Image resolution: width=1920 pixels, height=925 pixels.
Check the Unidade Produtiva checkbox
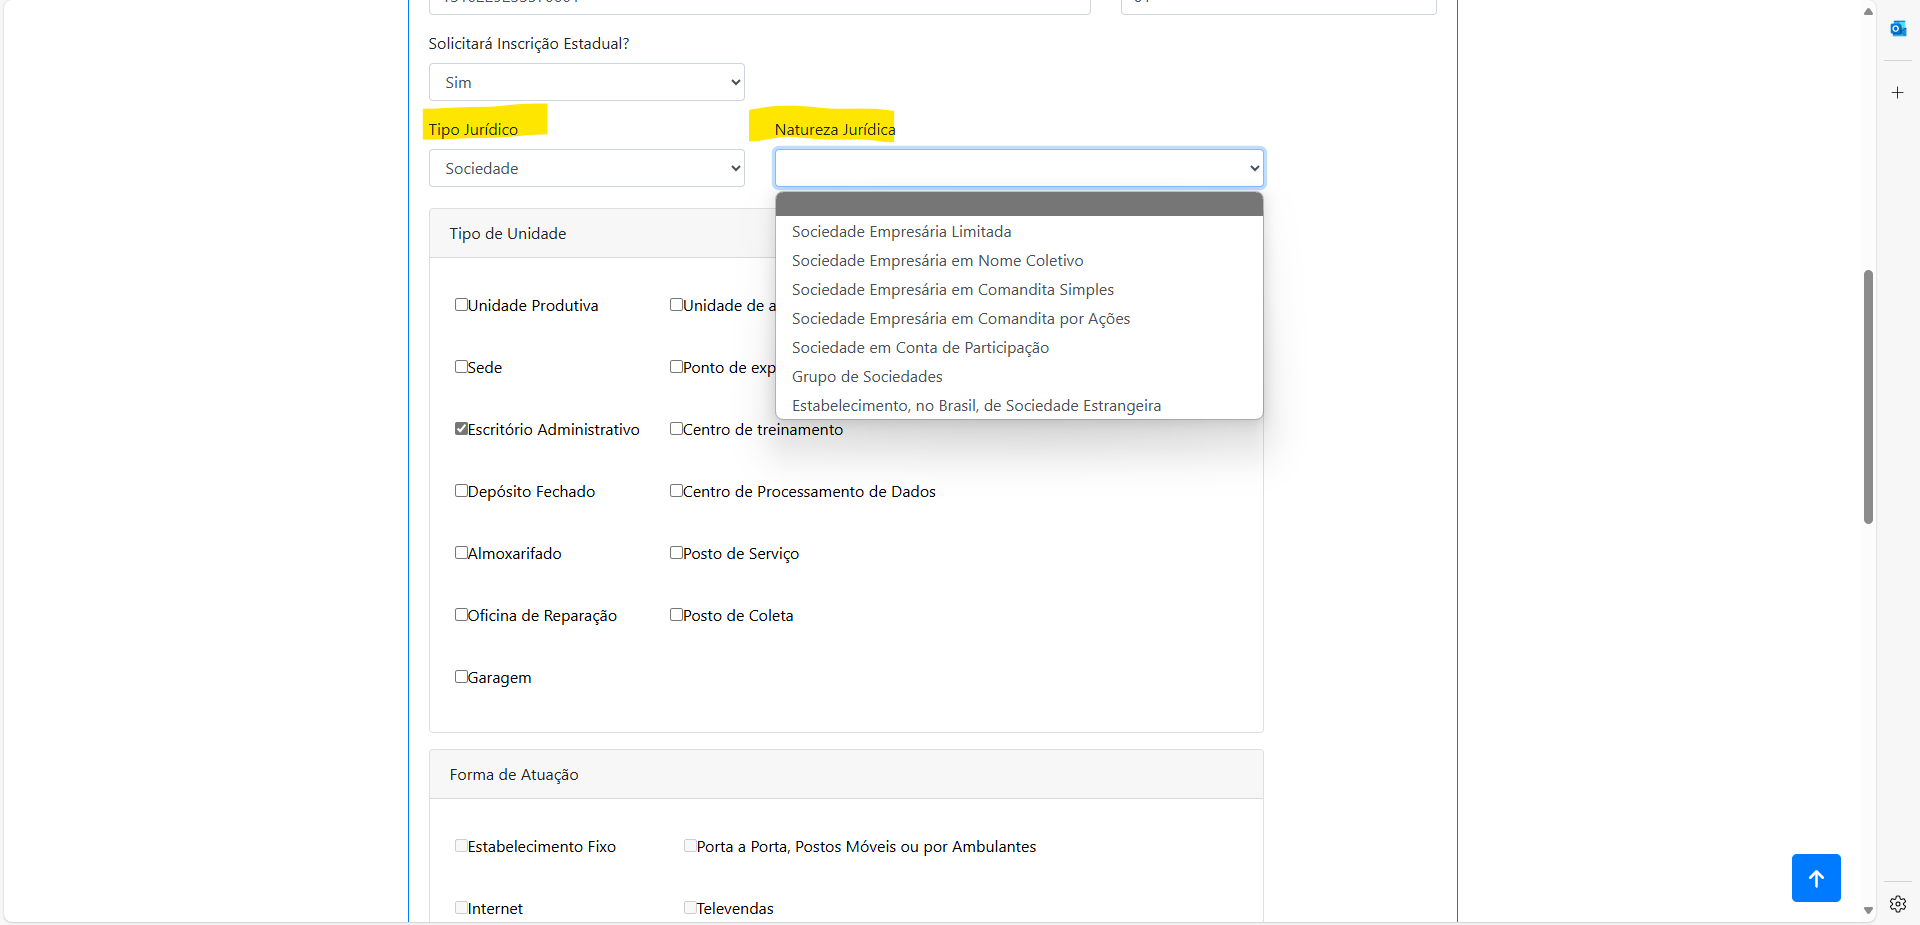pos(461,305)
